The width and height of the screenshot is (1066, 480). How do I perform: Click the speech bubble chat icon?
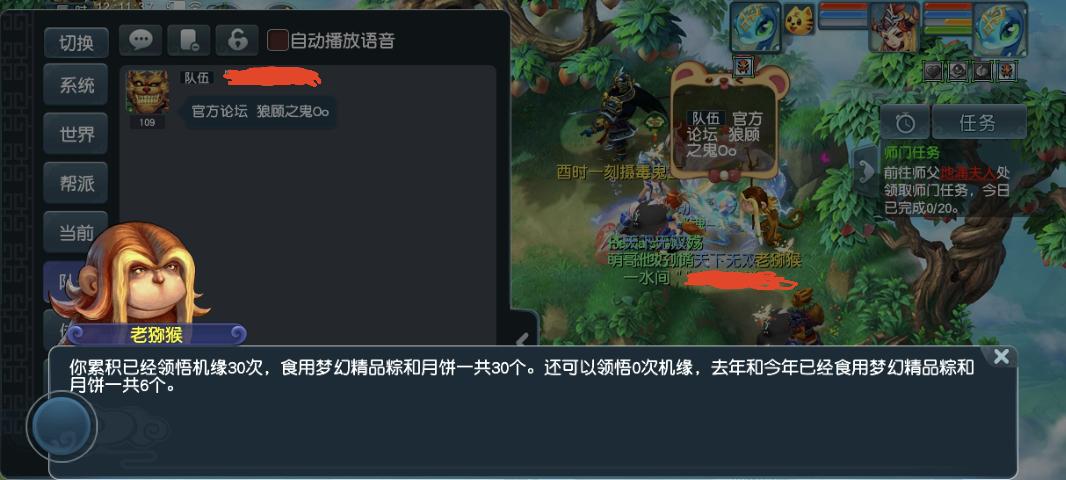click(x=141, y=41)
